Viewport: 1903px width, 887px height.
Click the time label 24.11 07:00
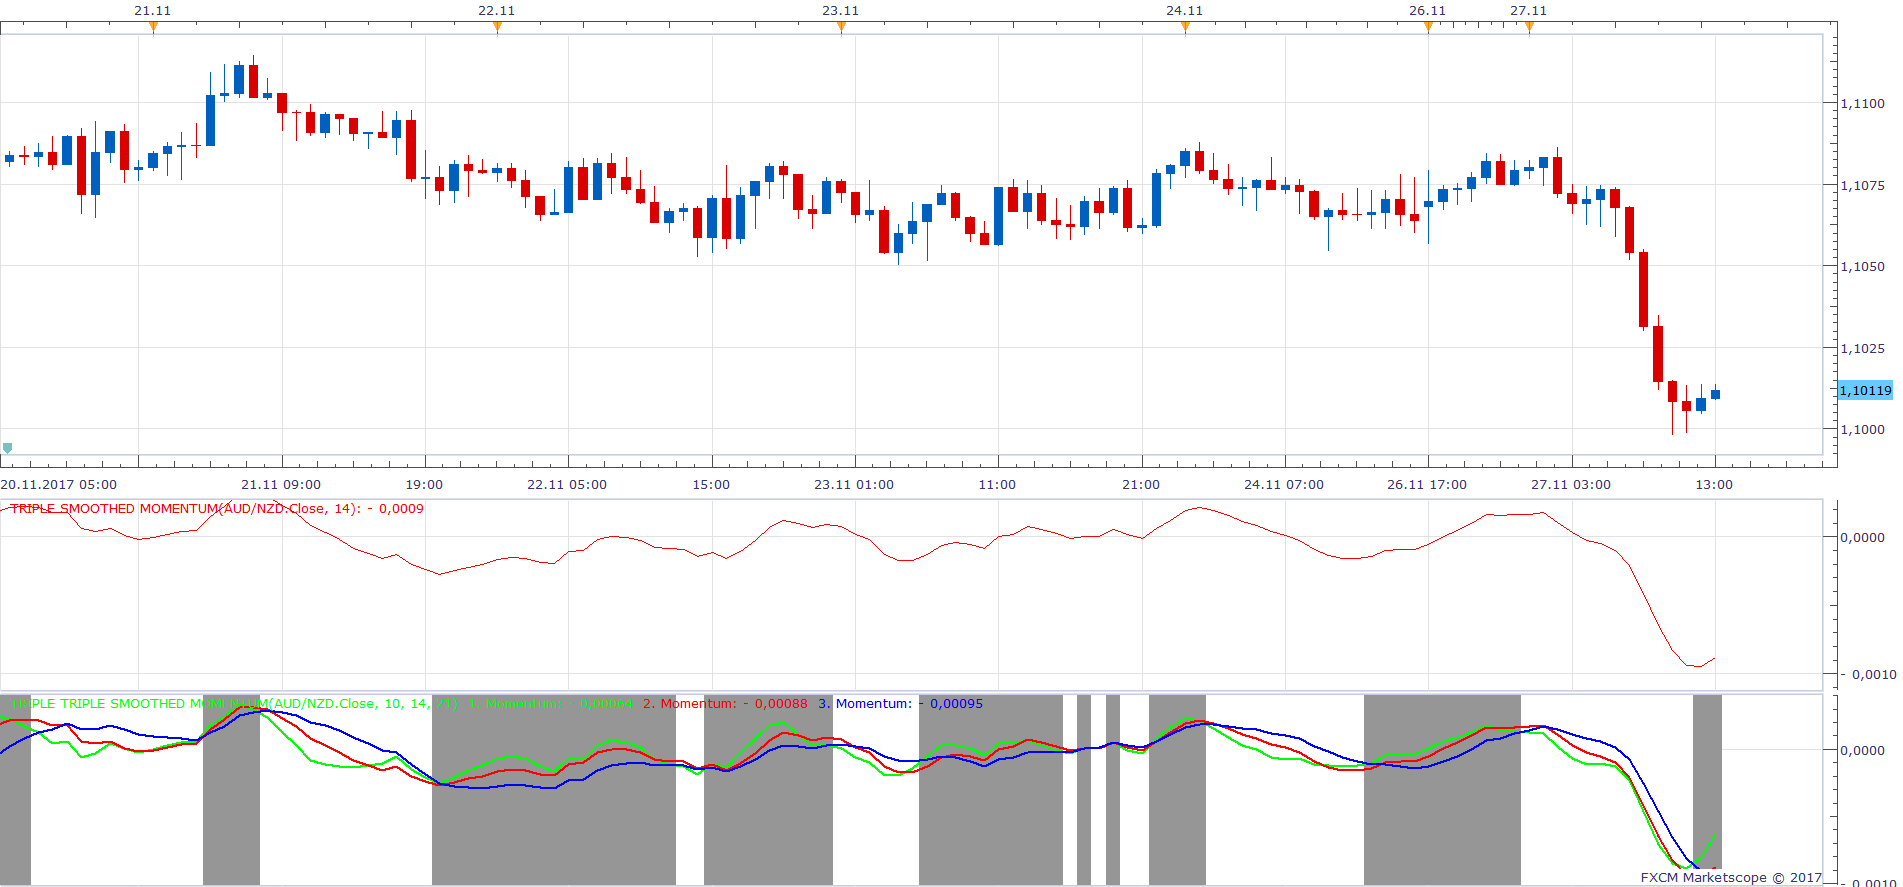(x=1284, y=484)
